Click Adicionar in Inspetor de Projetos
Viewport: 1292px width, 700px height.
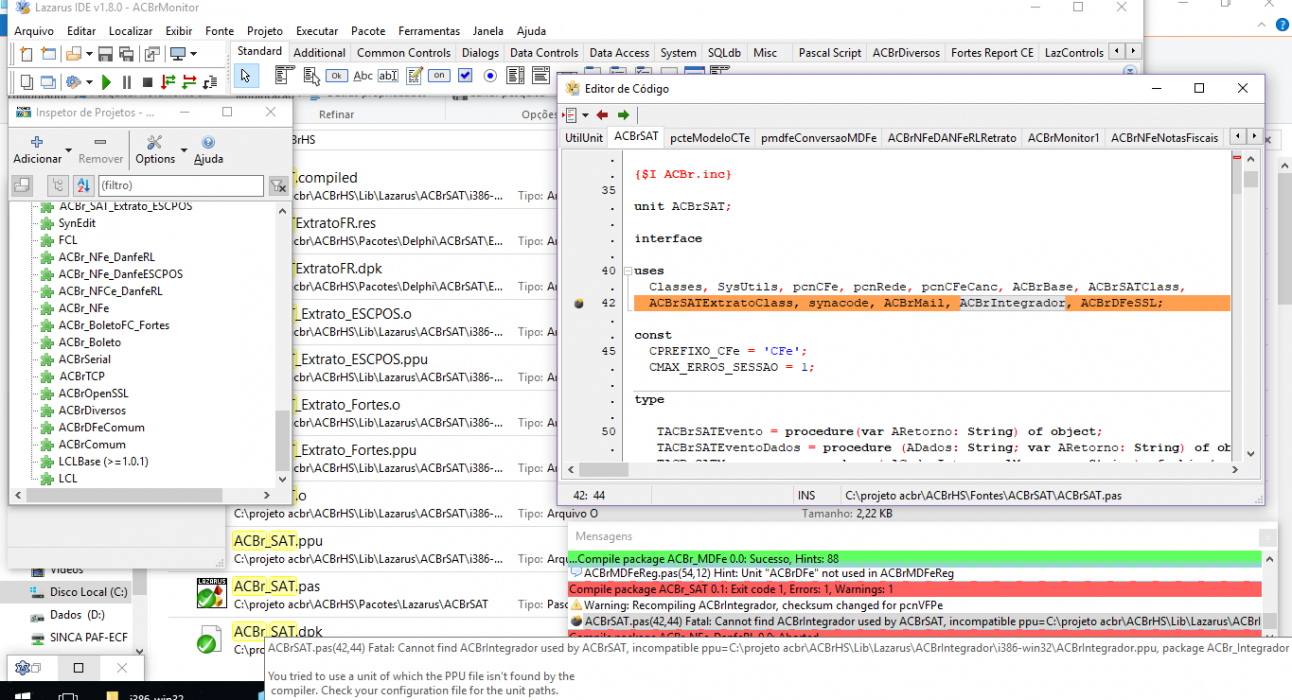coord(37,150)
